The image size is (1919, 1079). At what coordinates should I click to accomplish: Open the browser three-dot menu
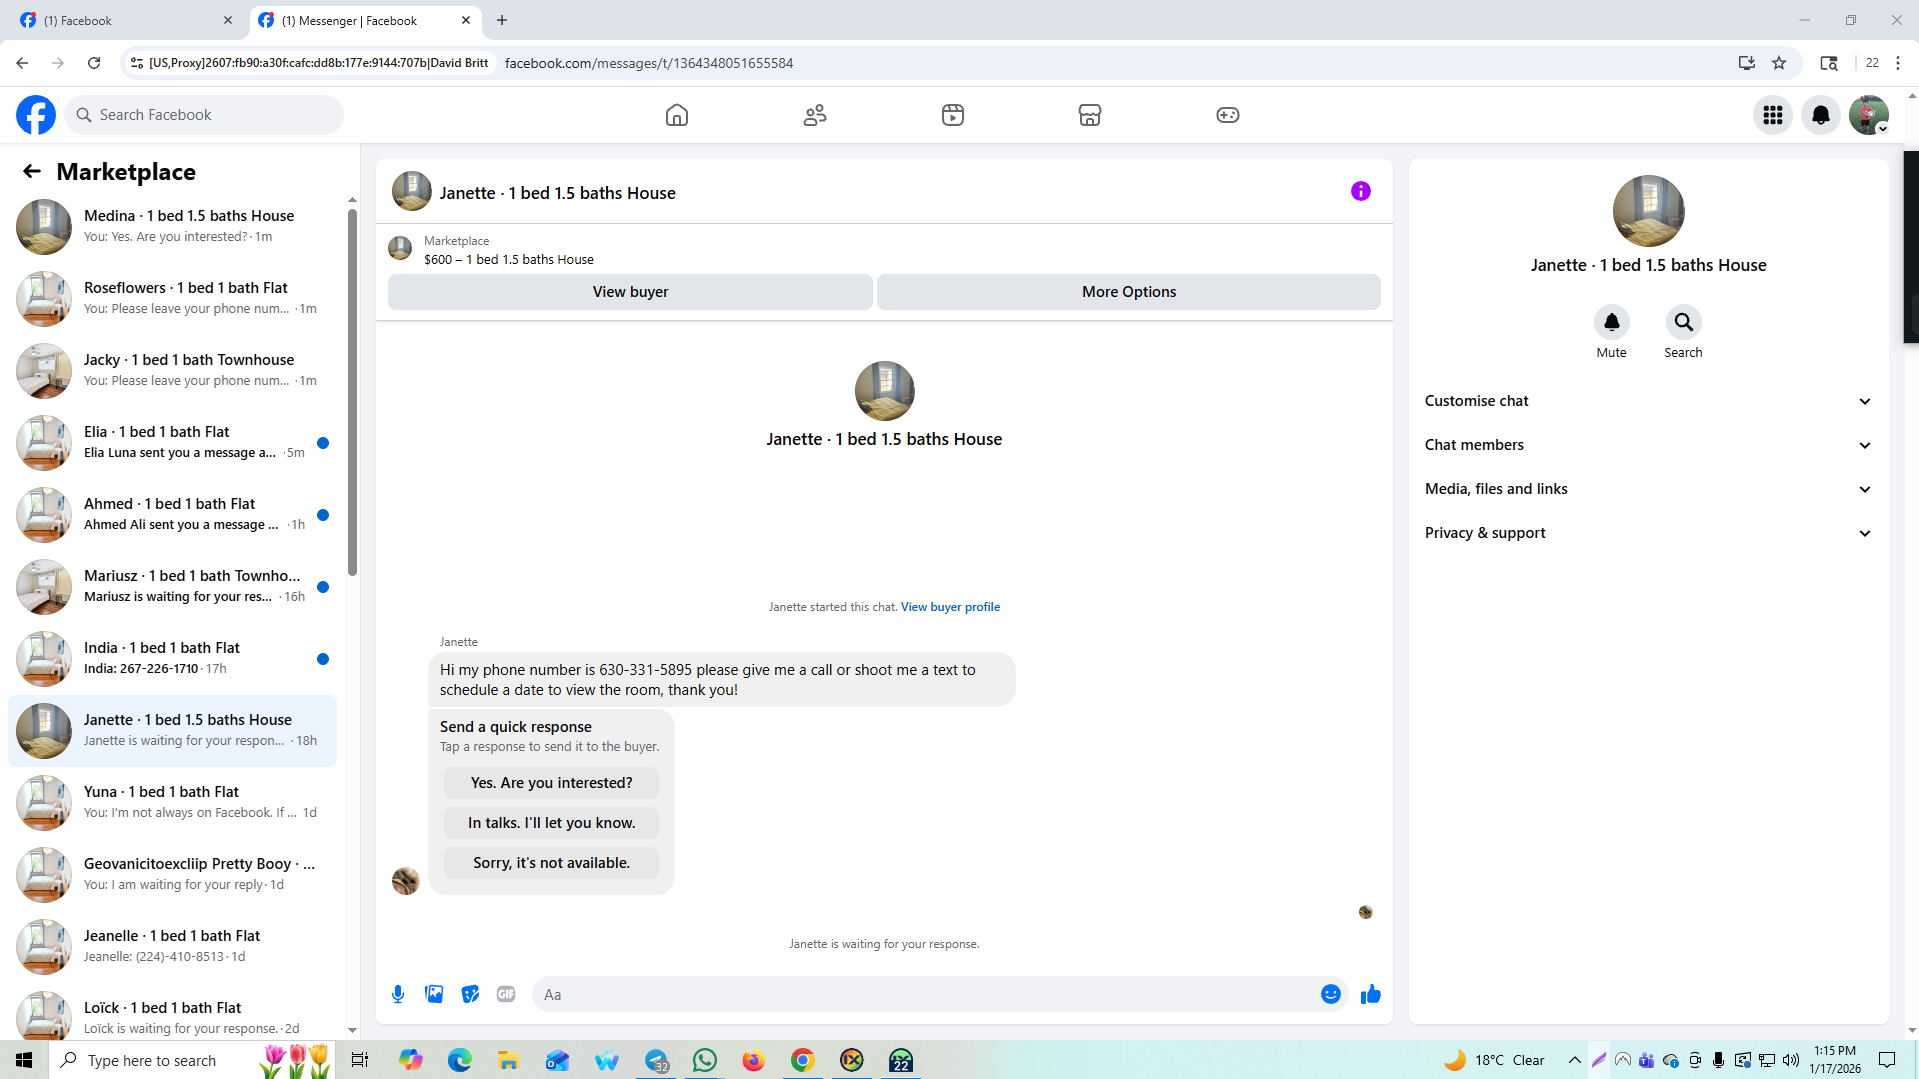click(x=1898, y=63)
